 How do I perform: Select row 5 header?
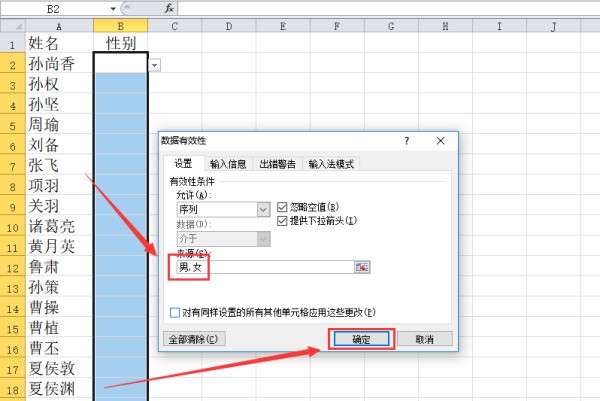13,124
